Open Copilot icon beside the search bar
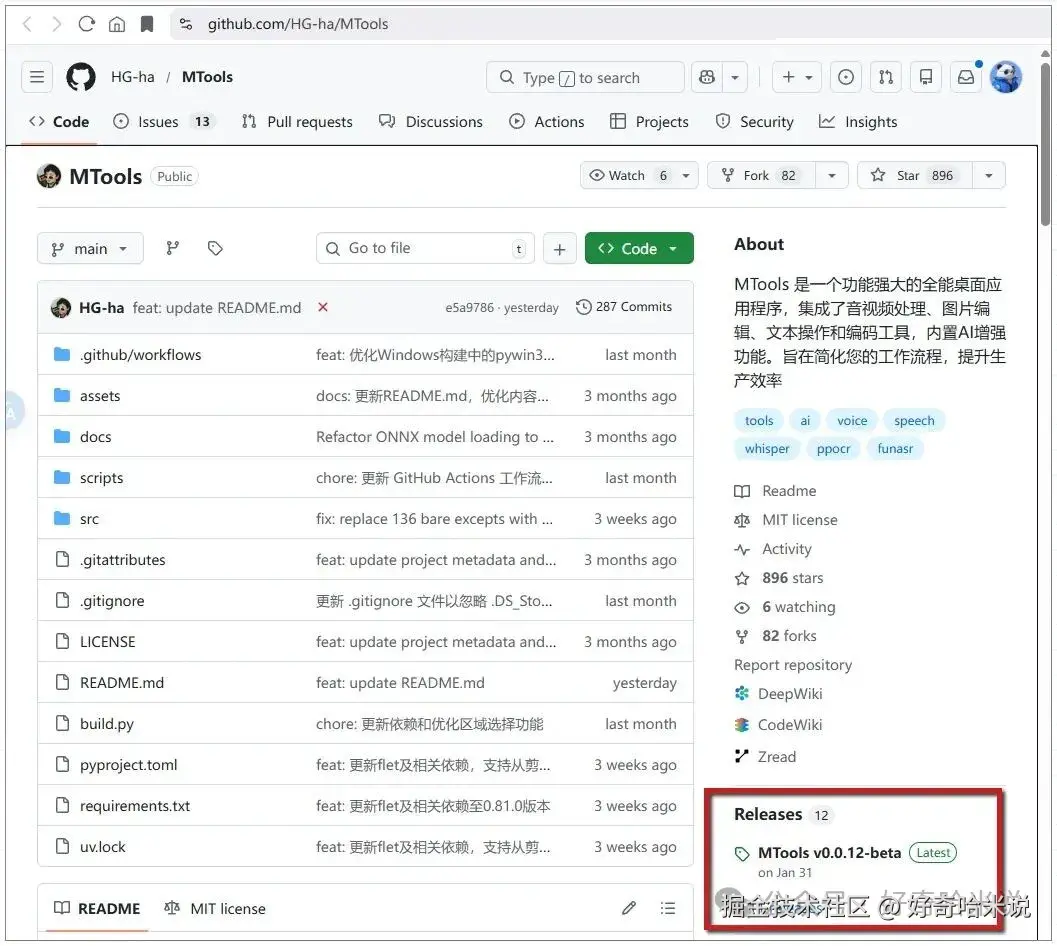Image resolution: width=1057 pixels, height=946 pixels. [x=706, y=77]
